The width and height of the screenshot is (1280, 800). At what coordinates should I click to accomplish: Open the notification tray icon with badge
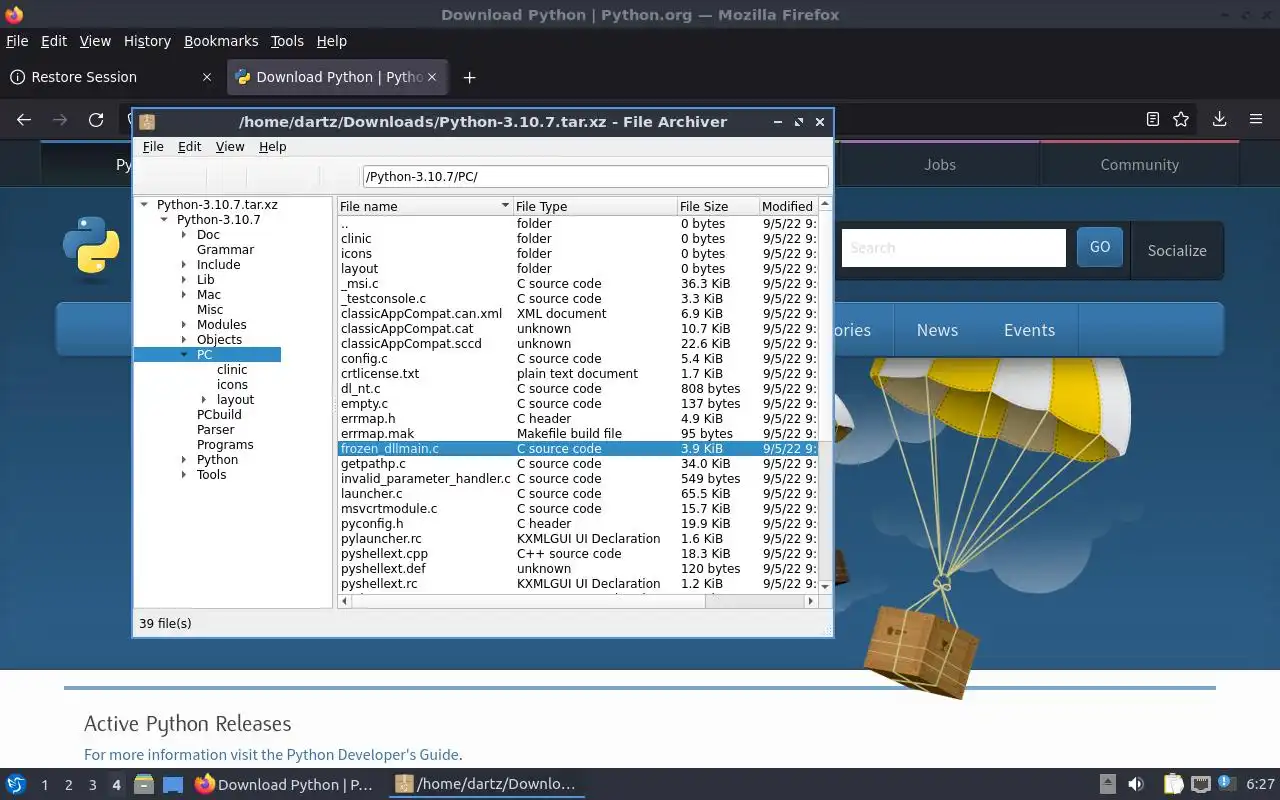[1226, 784]
